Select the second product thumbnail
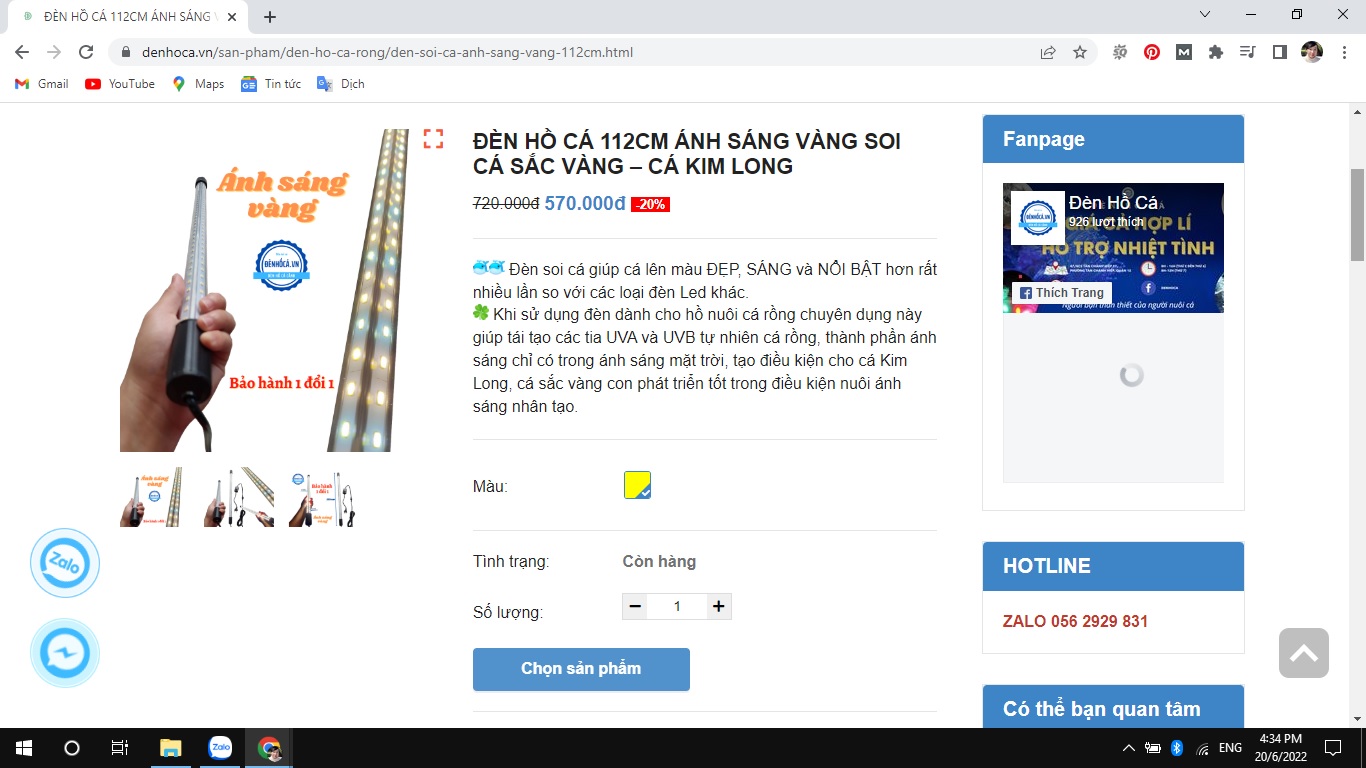The width and height of the screenshot is (1366, 768). [239, 497]
